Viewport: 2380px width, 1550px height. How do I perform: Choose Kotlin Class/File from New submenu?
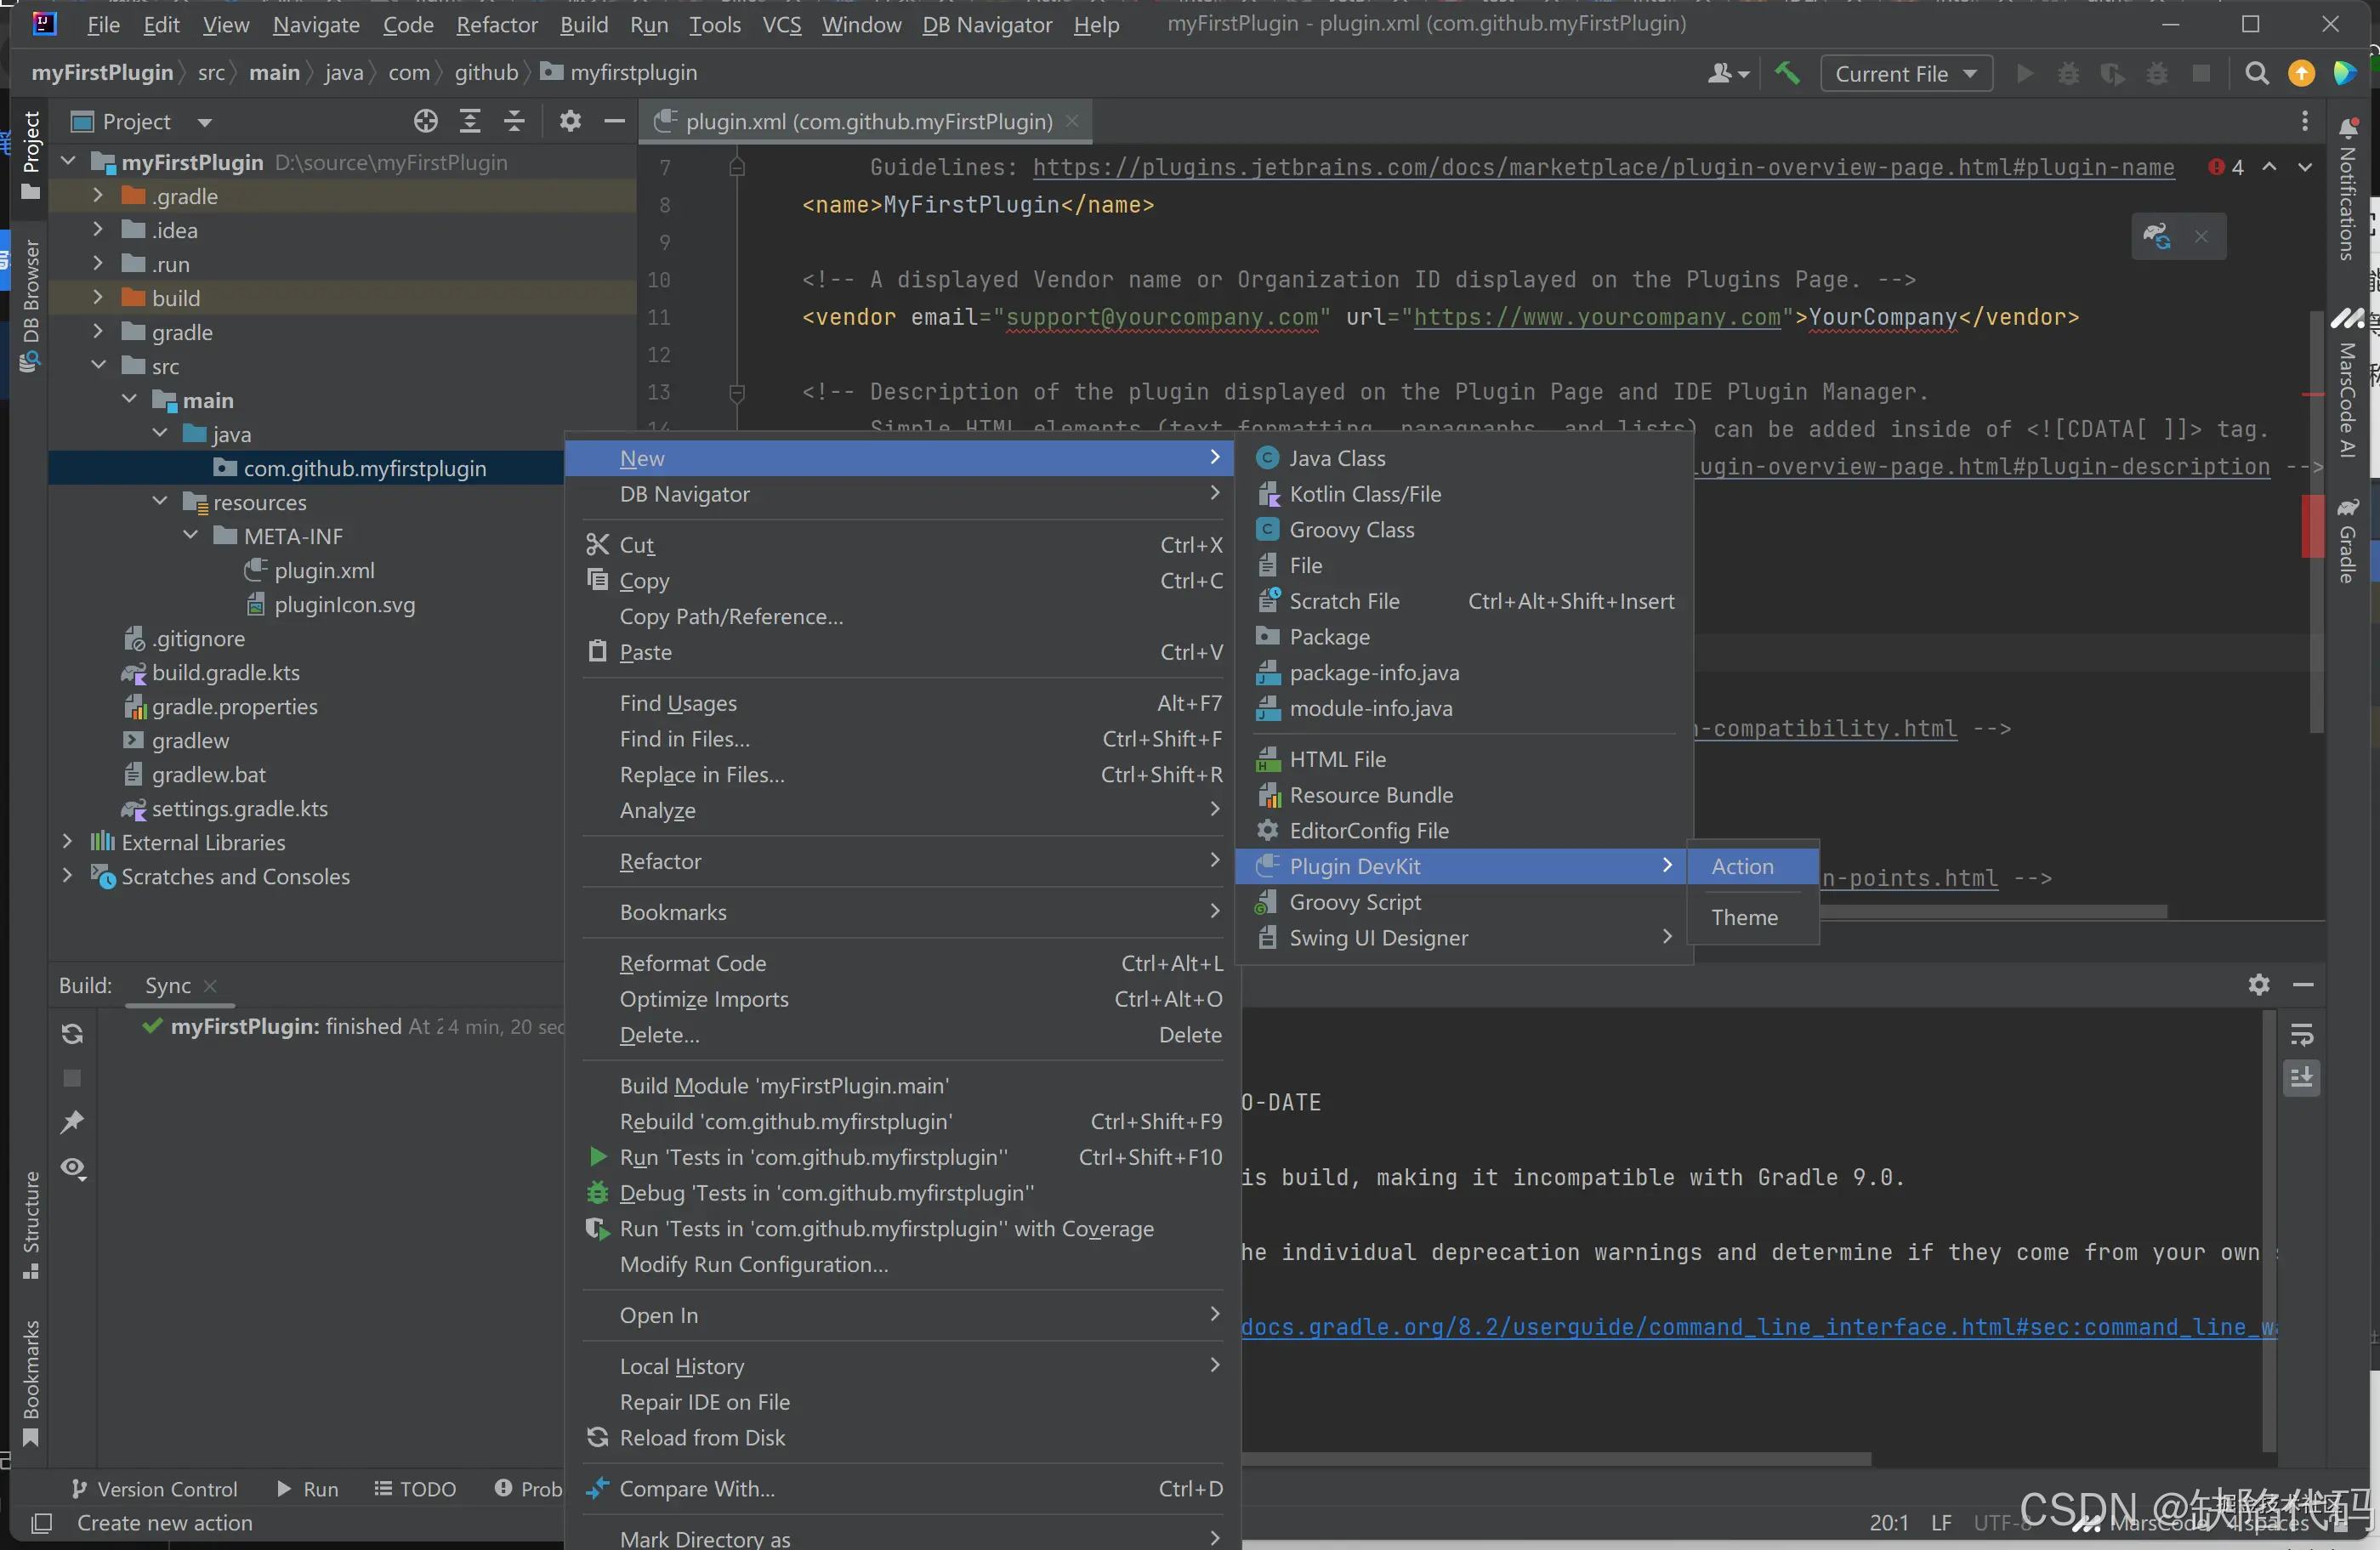(1464, 494)
